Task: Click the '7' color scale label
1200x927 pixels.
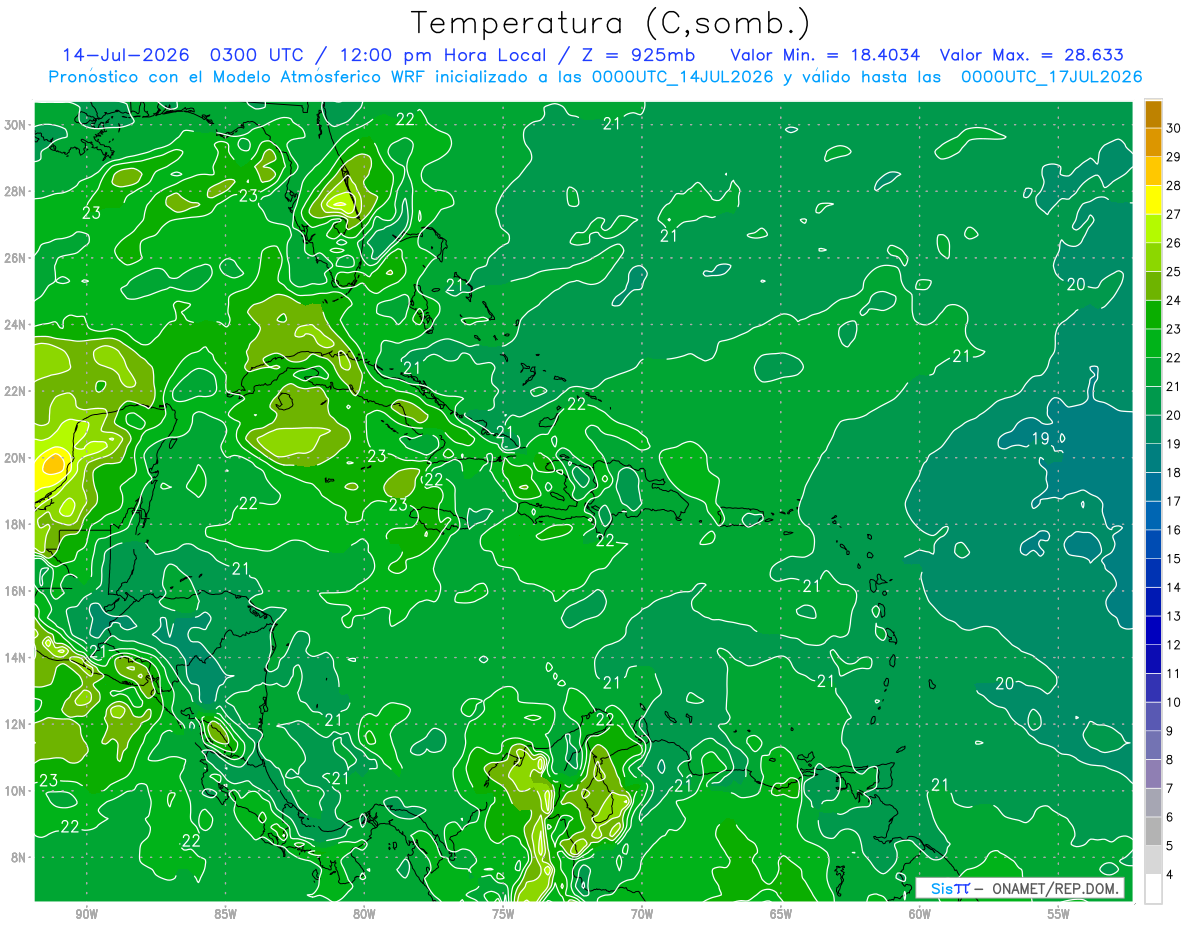Action: 1170,788
